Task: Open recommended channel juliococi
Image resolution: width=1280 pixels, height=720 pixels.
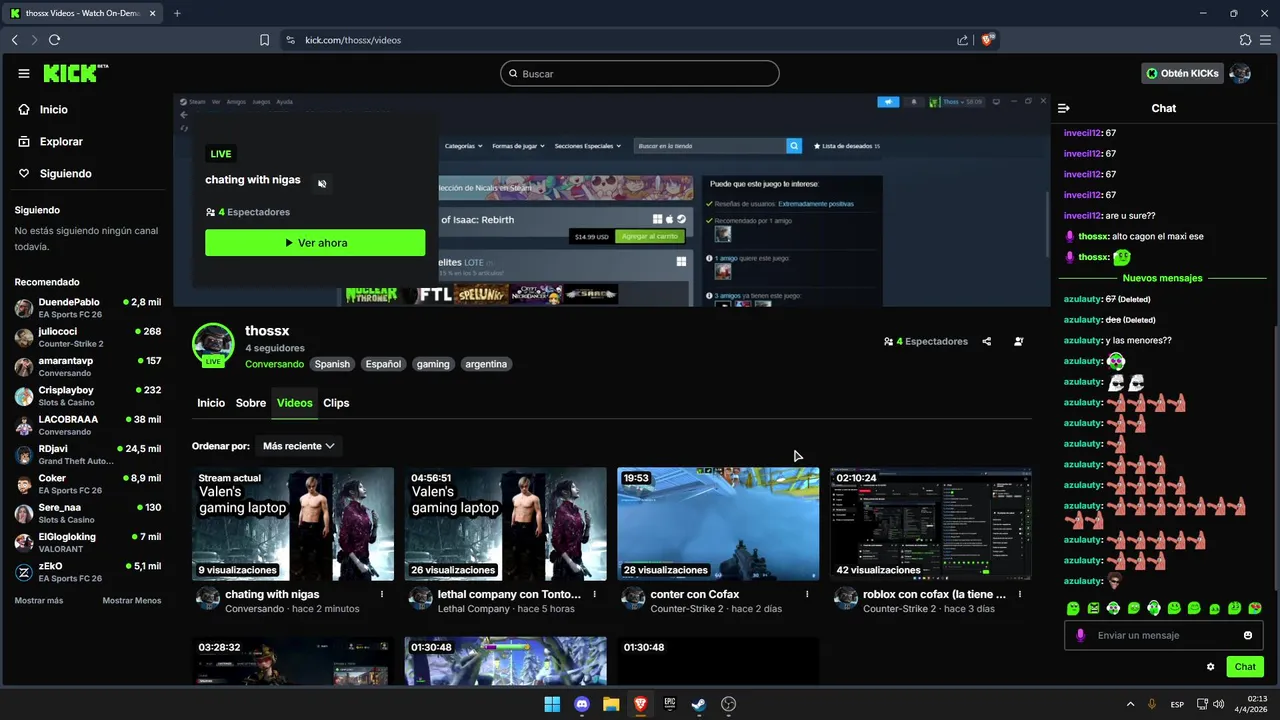Action: click(88, 337)
